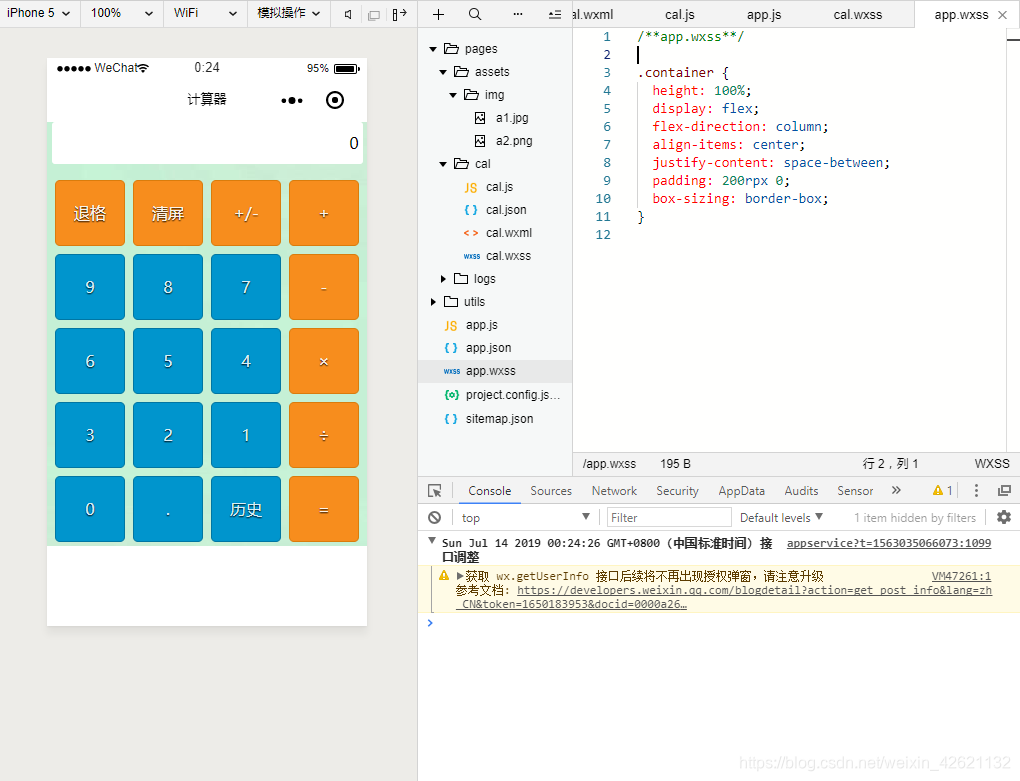Click the collapse-all tree icon
The height and width of the screenshot is (781, 1020).
point(555,14)
